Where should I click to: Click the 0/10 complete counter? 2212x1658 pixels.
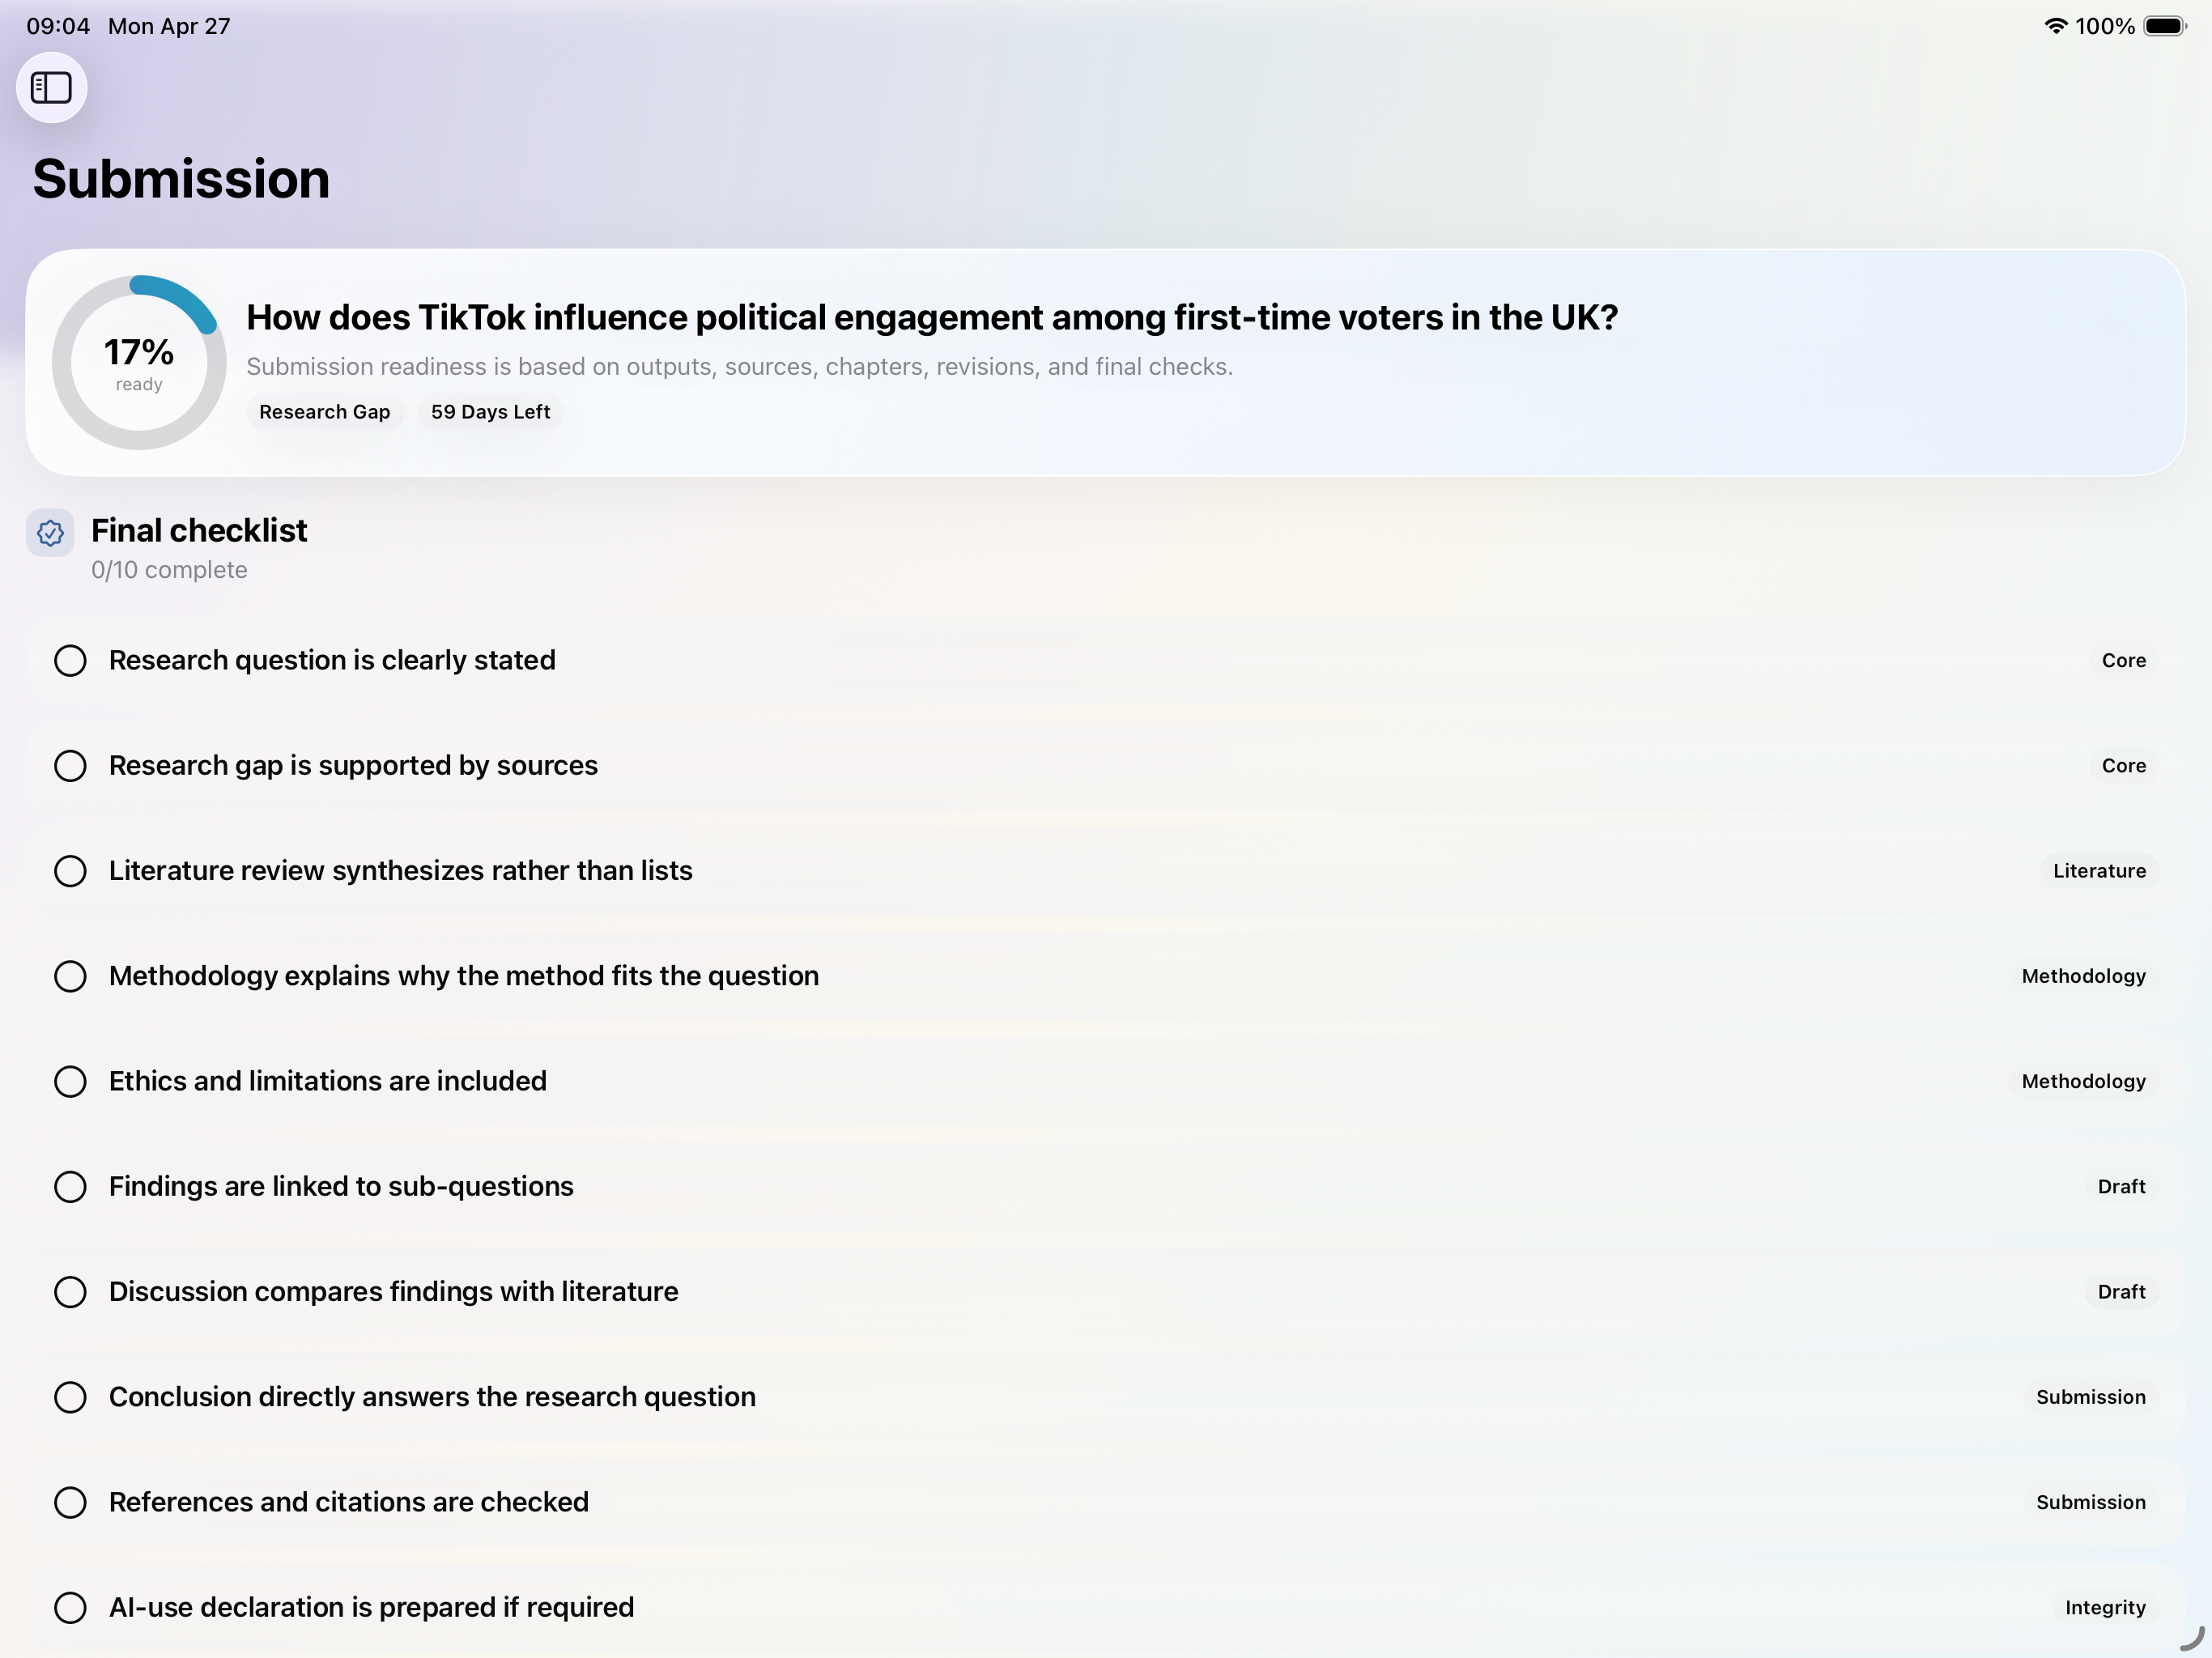click(x=169, y=570)
